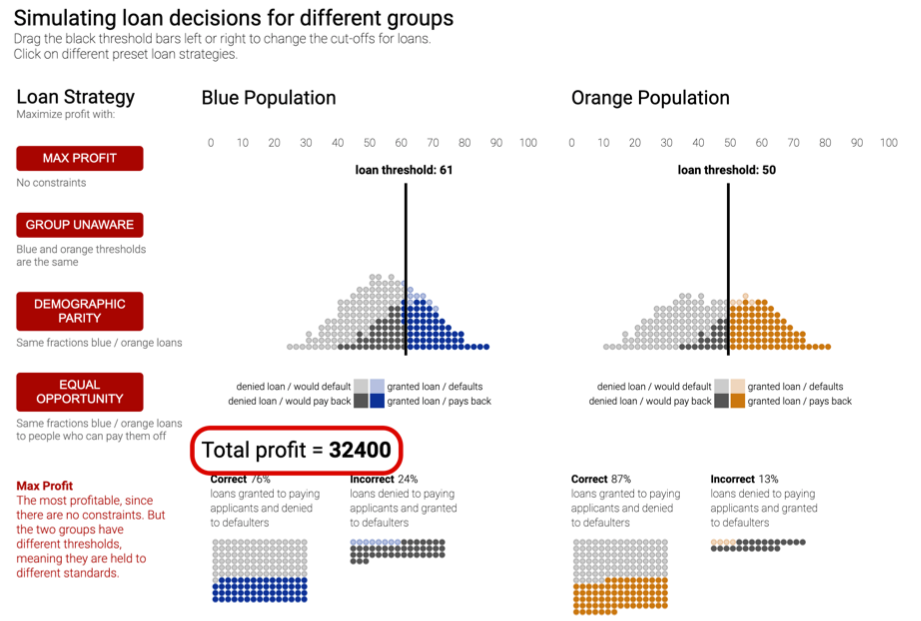
Task: Click the light blue granted loan/defaults swatch
Action: point(377,386)
